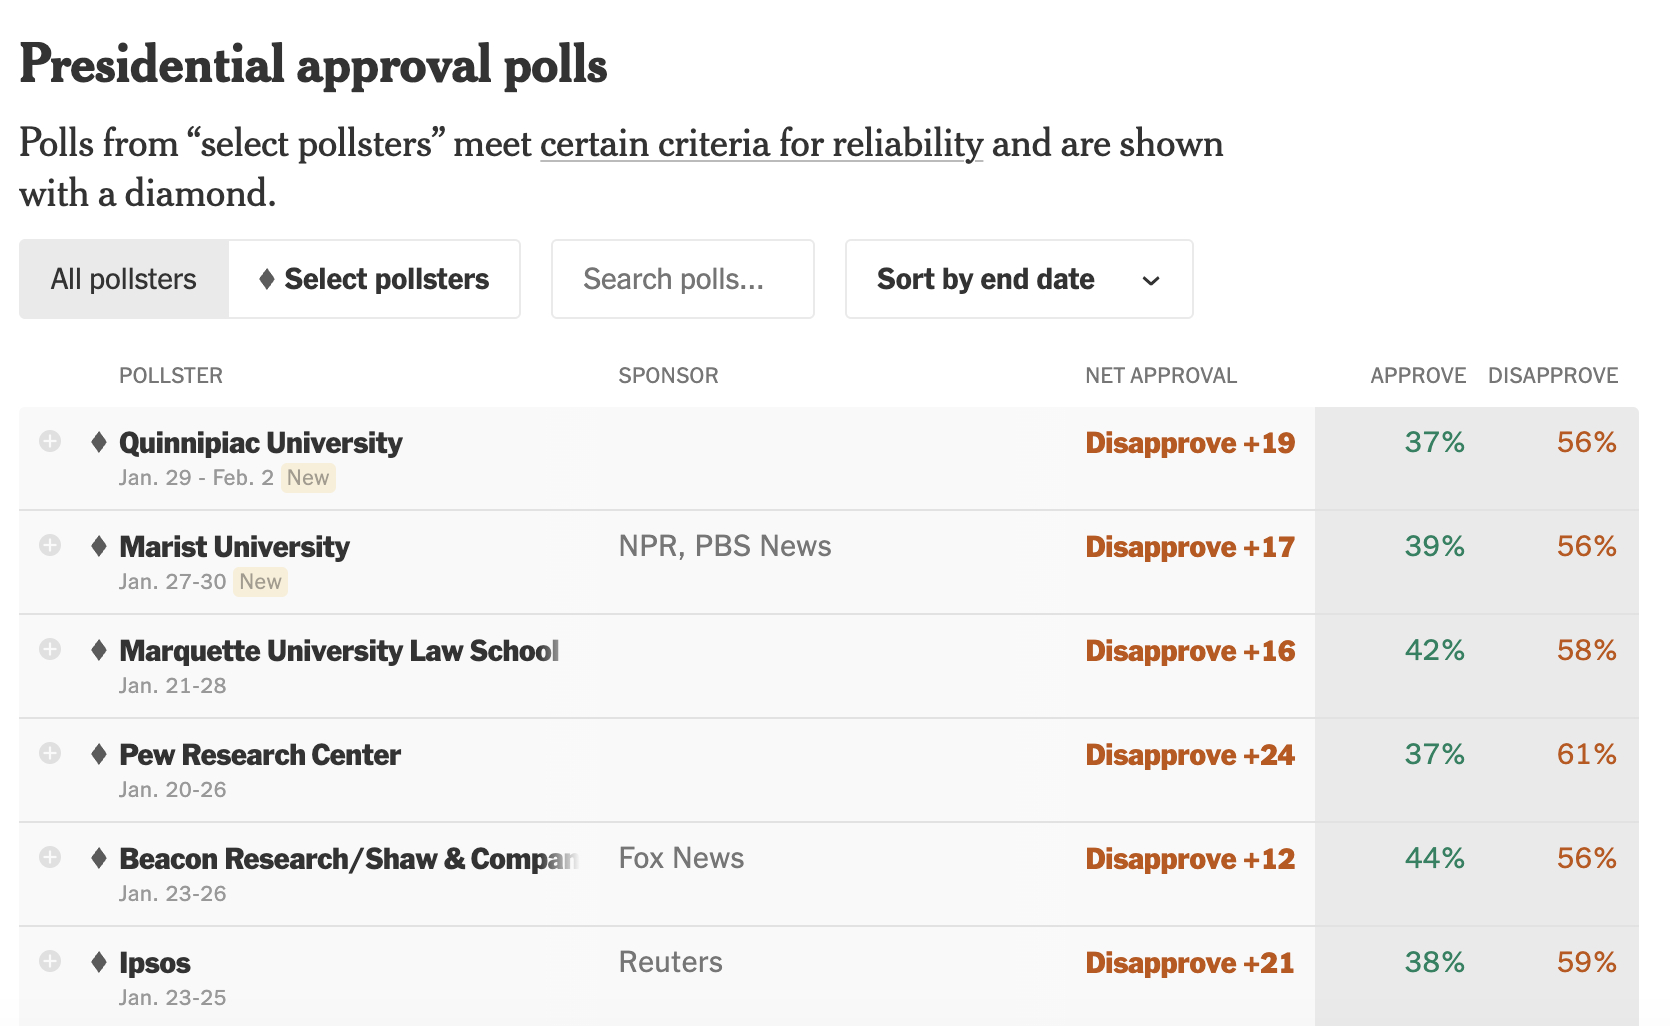Click the Marist University pollster name
1670x1026 pixels.
(x=234, y=546)
